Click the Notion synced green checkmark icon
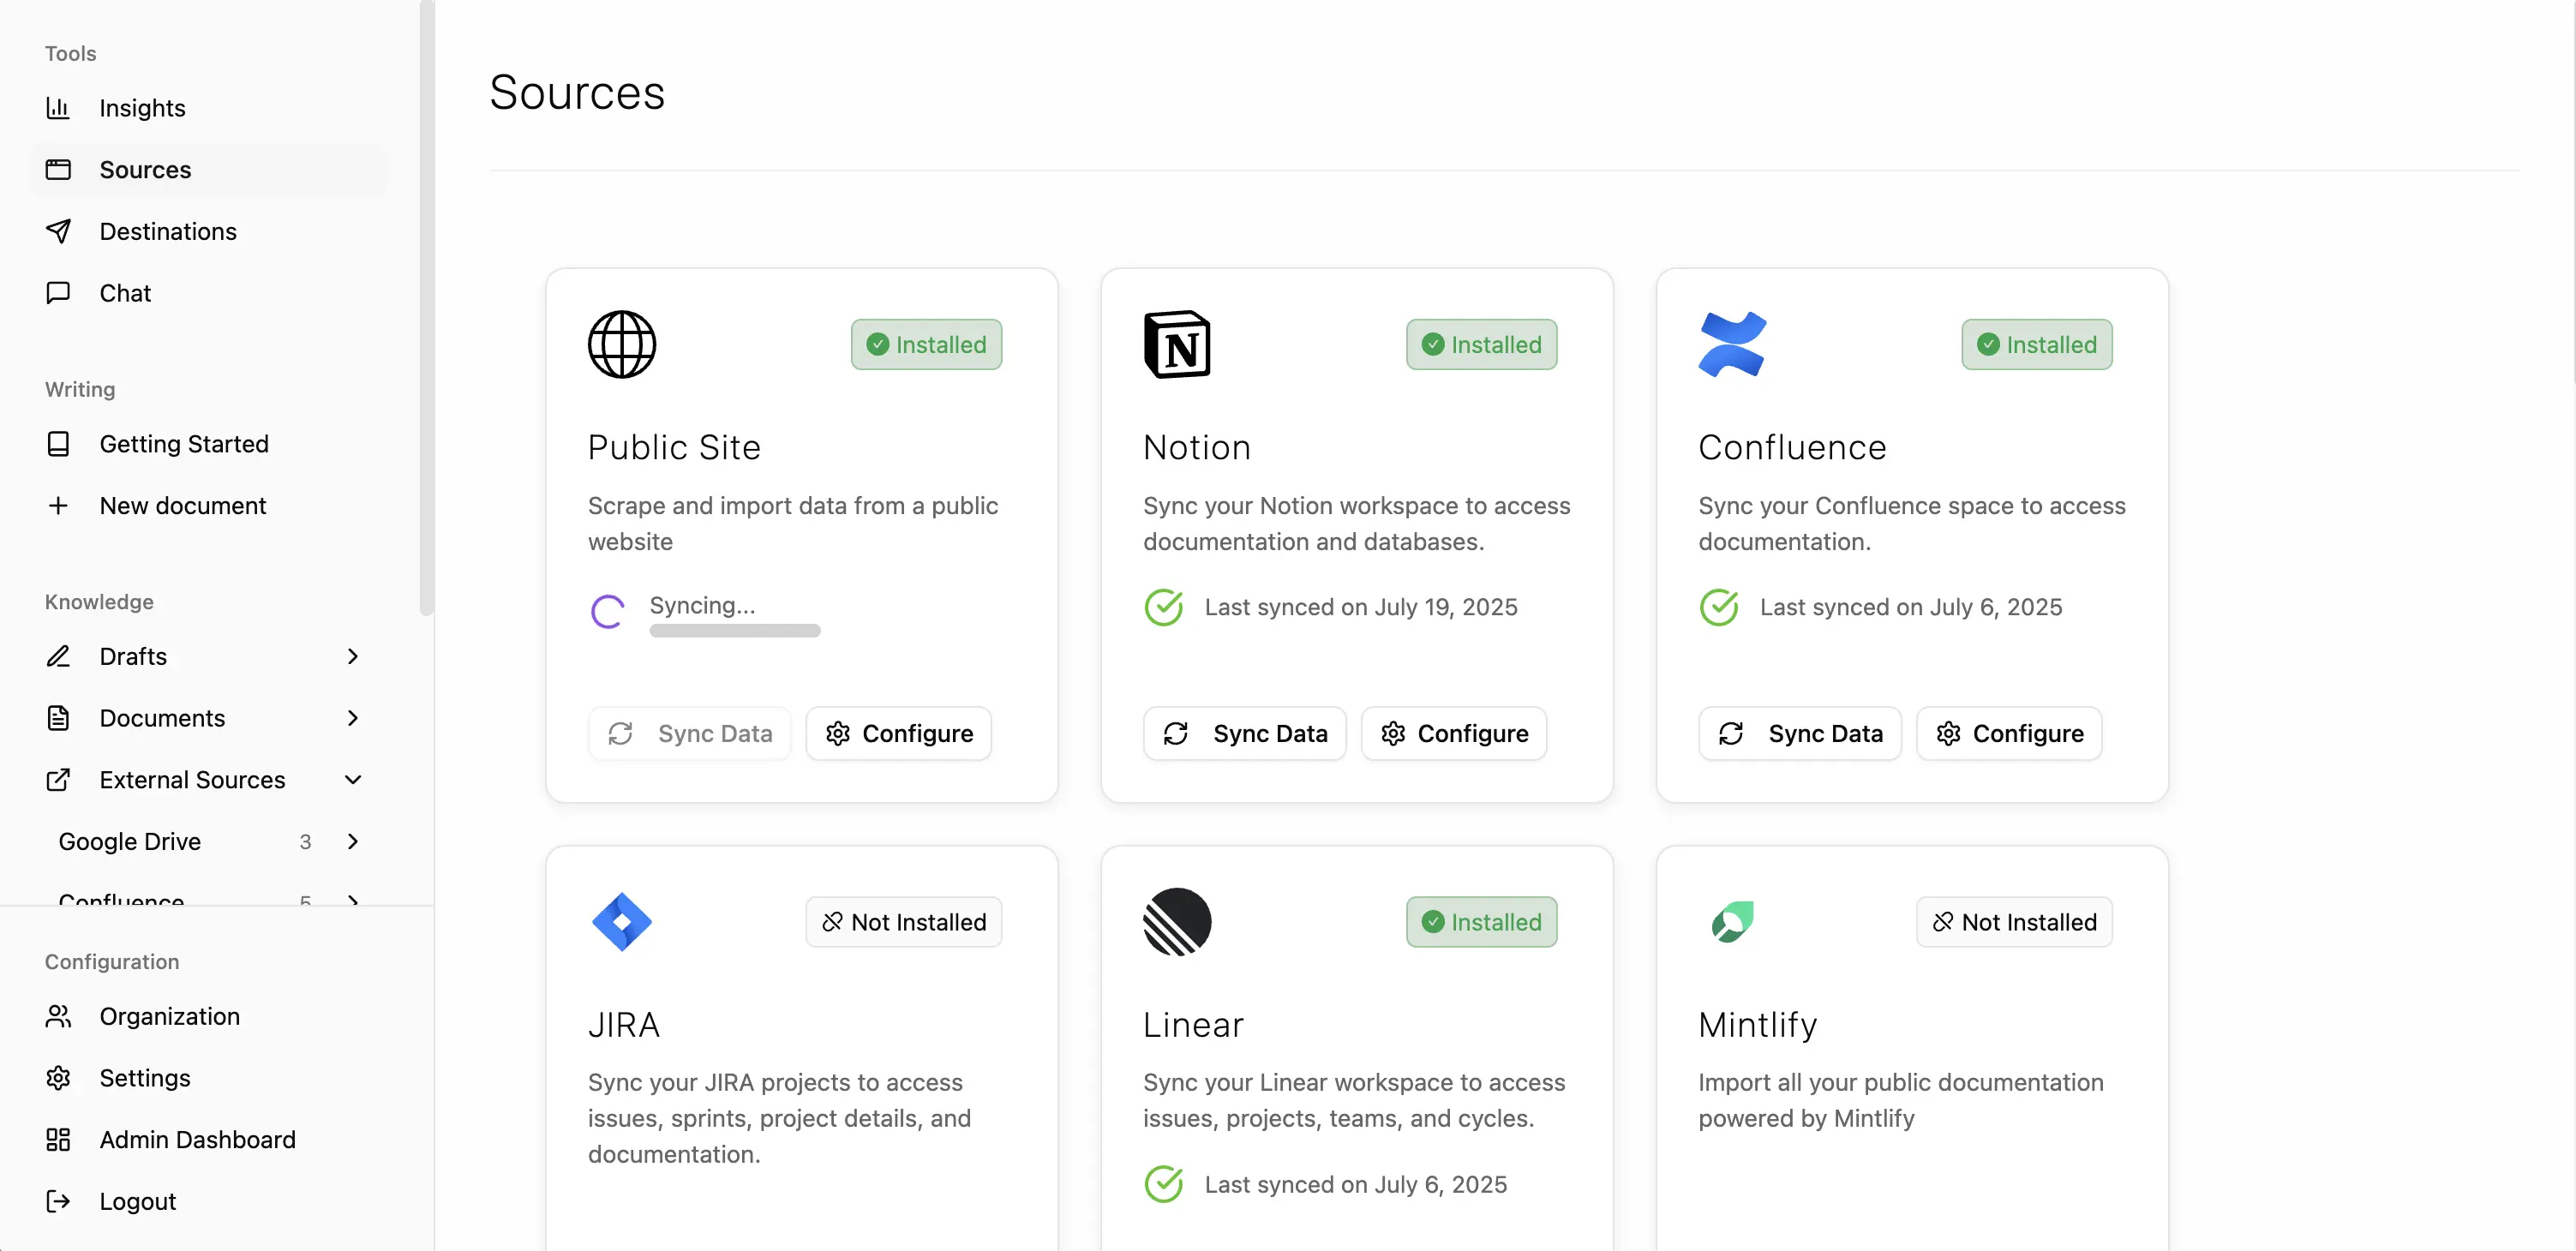The height and width of the screenshot is (1251, 2576). (x=1164, y=607)
